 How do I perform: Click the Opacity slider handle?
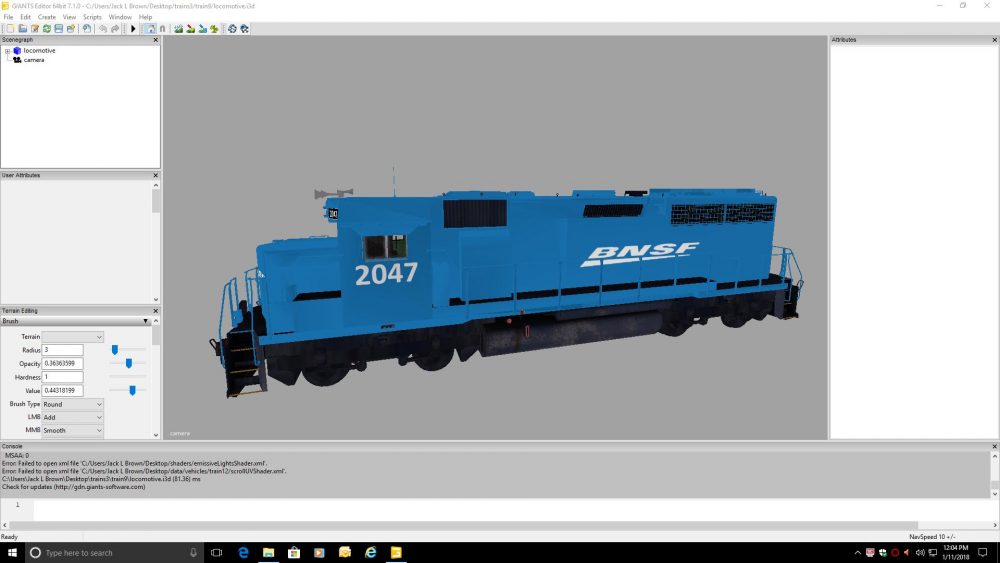[129, 363]
